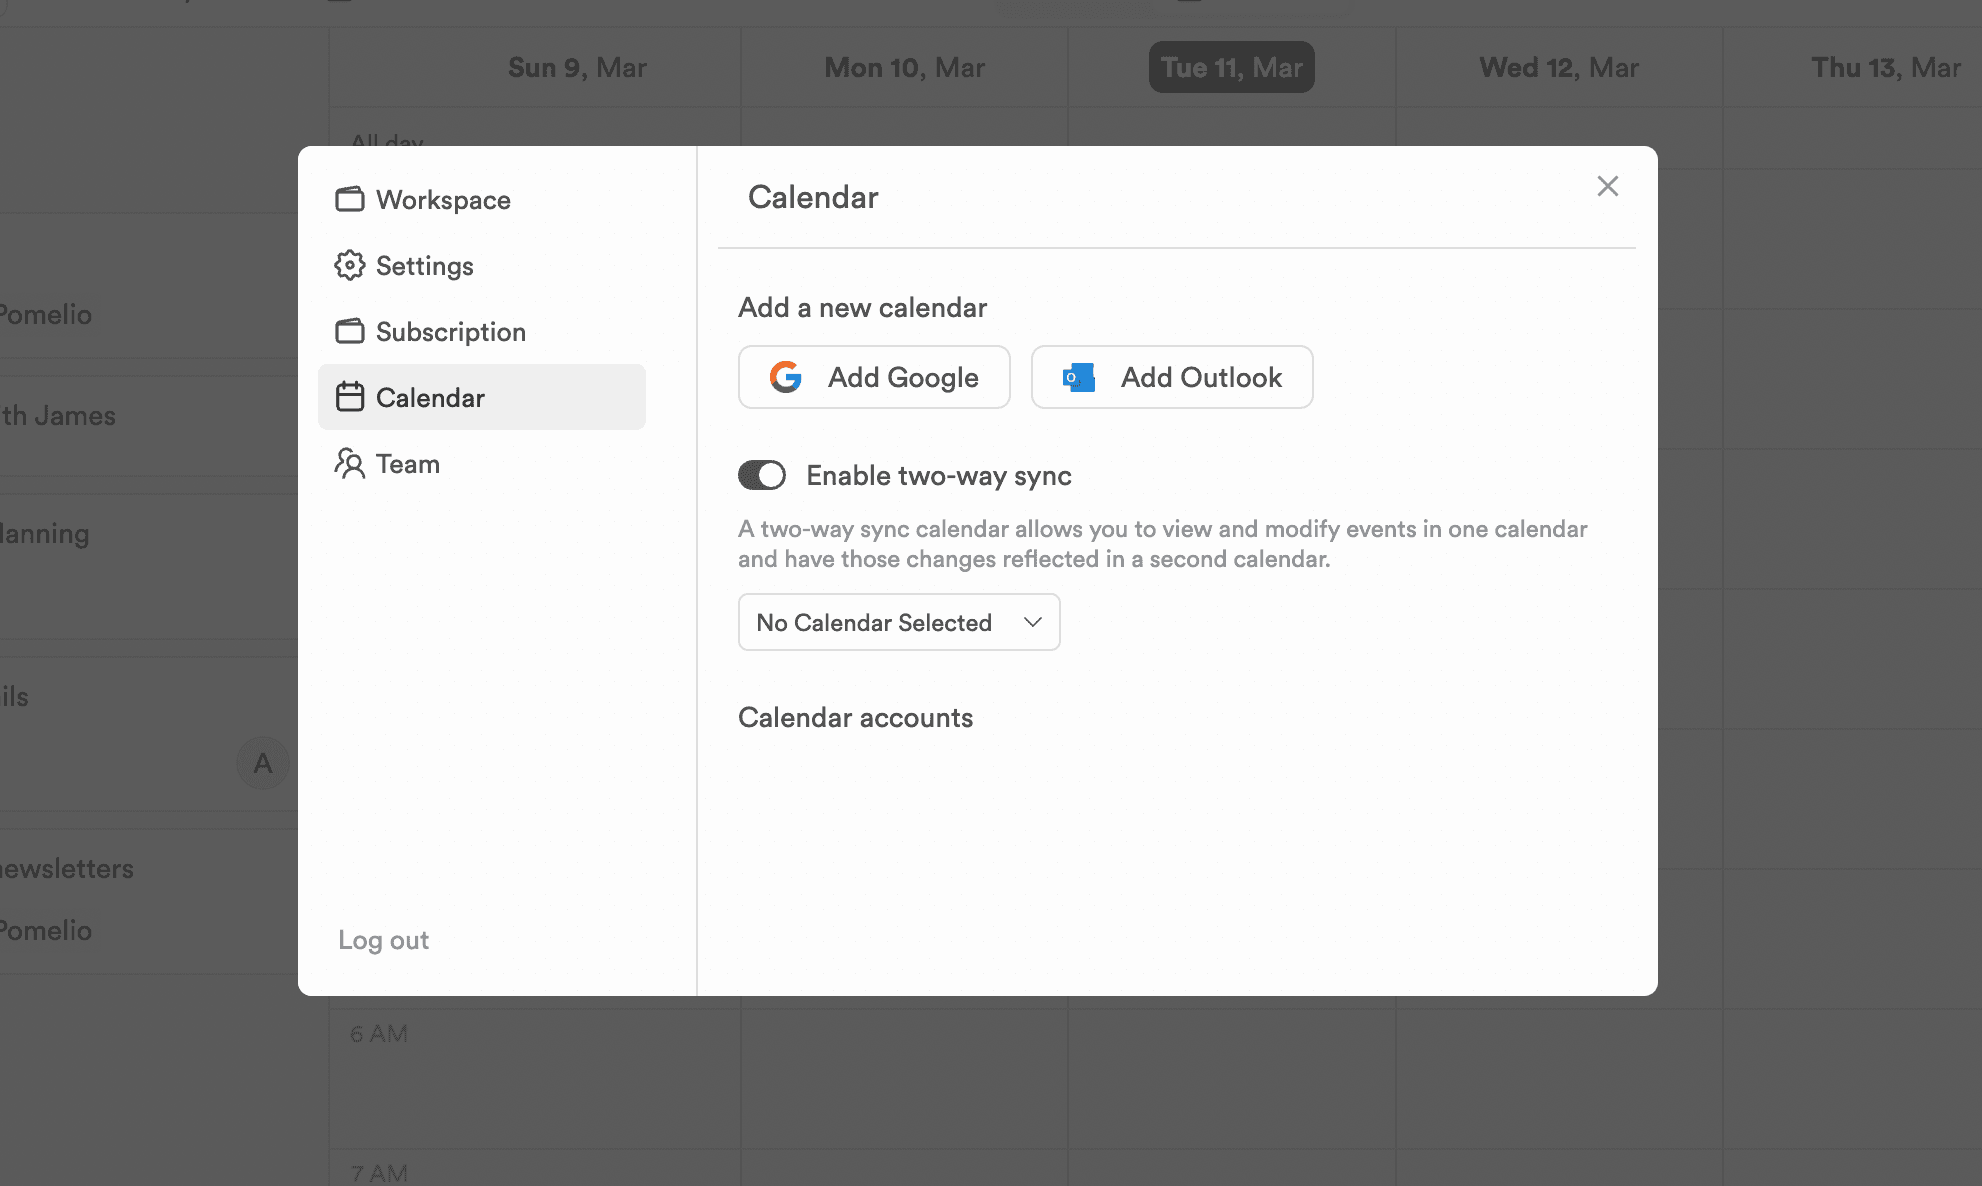1982x1186 pixels.
Task: Click the Google logo icon
Action: pos(786,377)
